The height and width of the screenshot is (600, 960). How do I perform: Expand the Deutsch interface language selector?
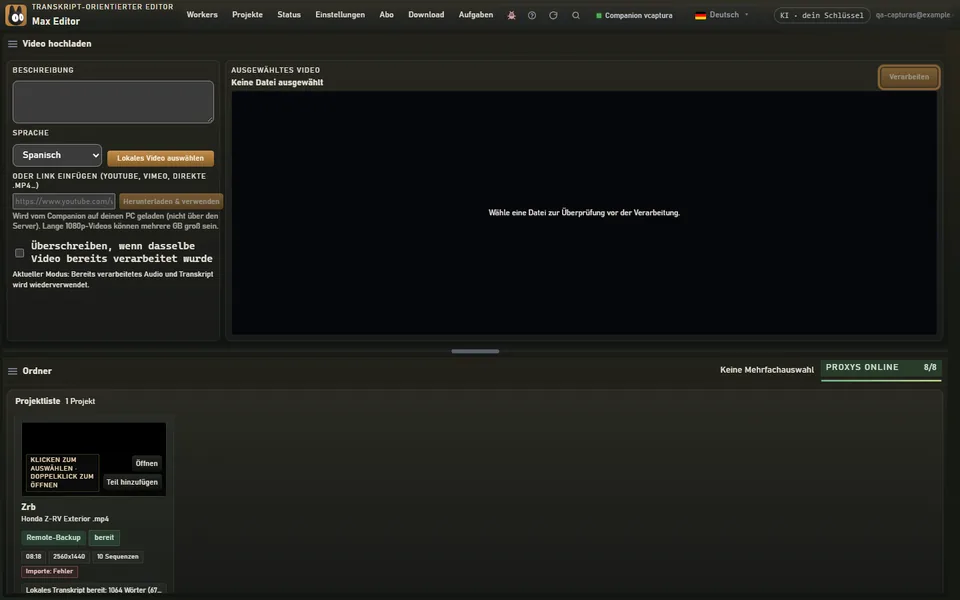[x=722, y=15]
